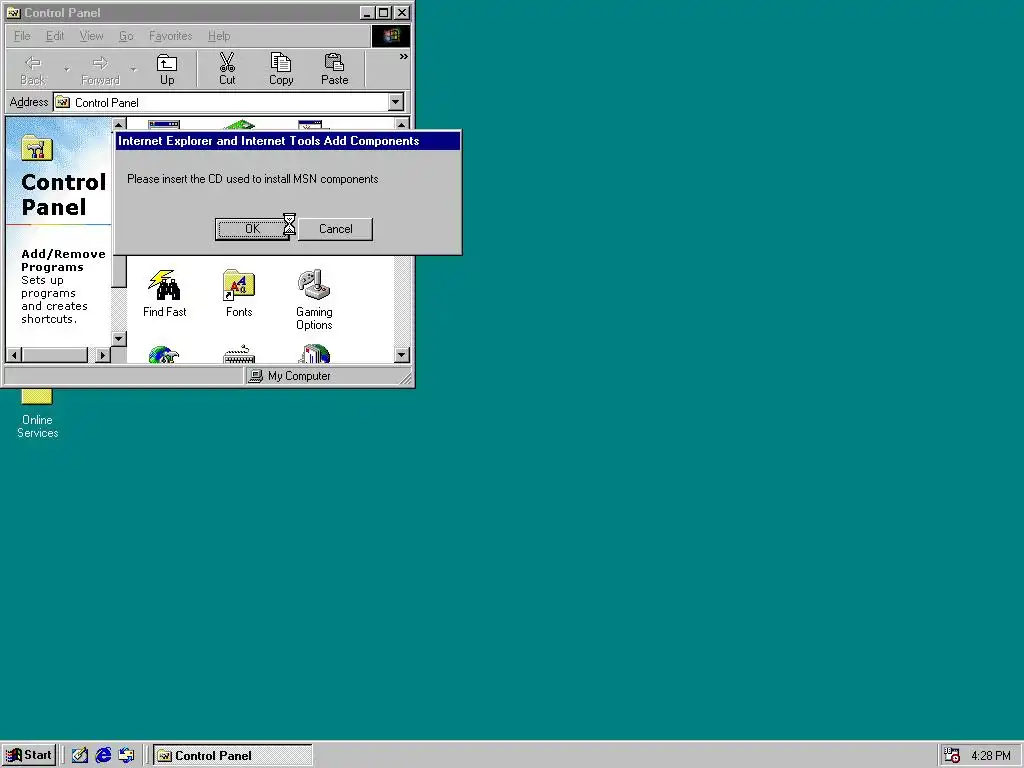
Task: Expand Back history dropdown arrow
Action: coord(67,69)
